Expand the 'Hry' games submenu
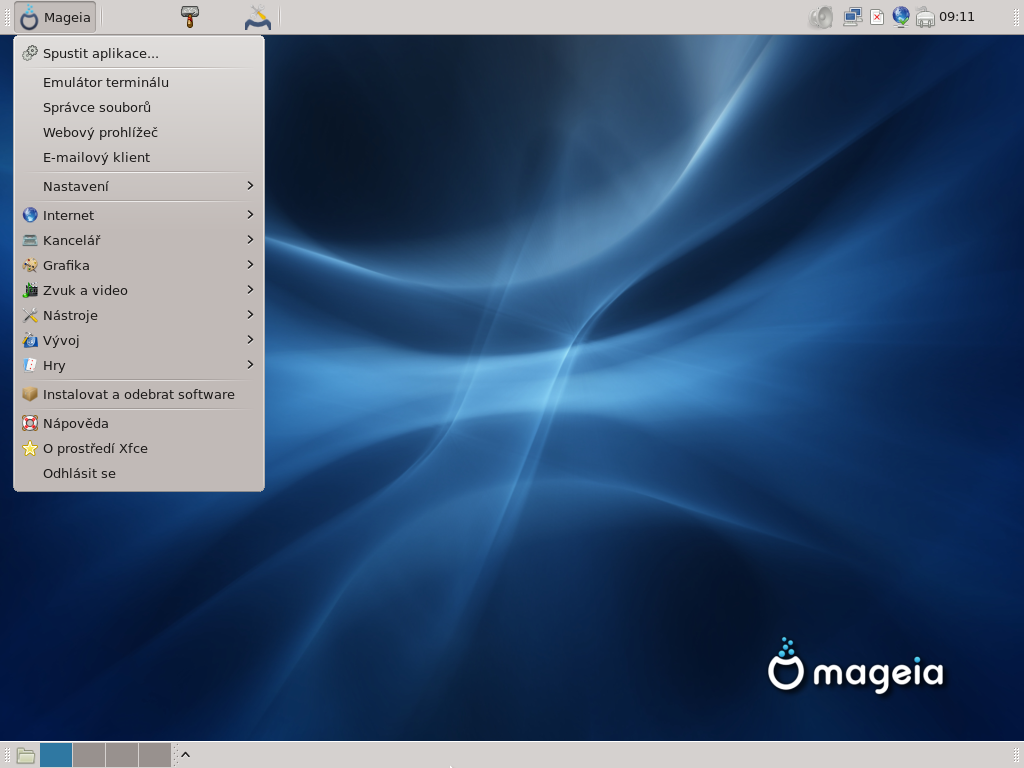 click(138, 365)
